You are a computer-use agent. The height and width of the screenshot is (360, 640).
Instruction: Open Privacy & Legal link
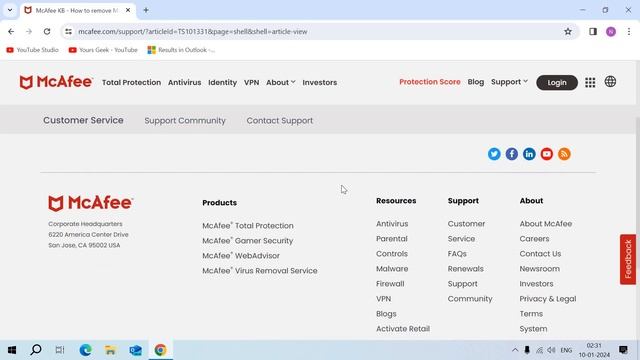pyautogui.click(x=548, y=299)
